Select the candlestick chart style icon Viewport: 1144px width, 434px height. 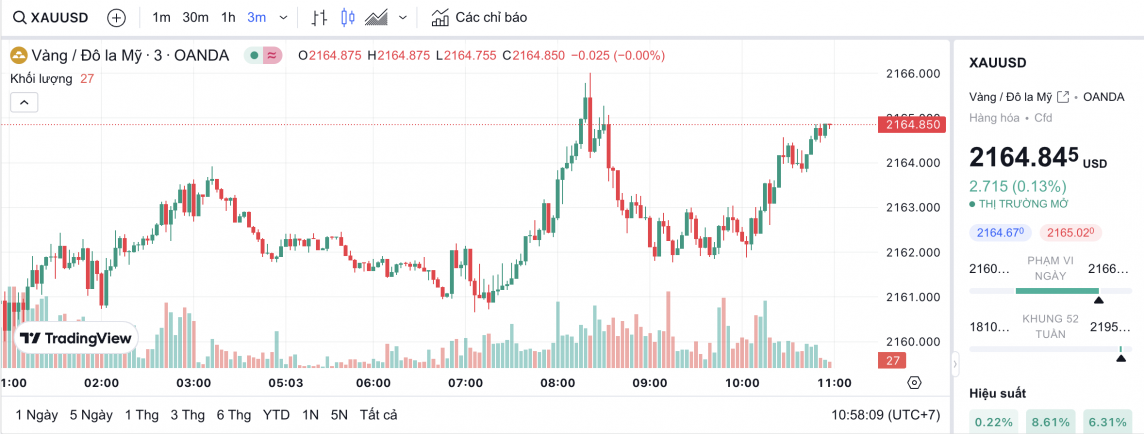348,17
